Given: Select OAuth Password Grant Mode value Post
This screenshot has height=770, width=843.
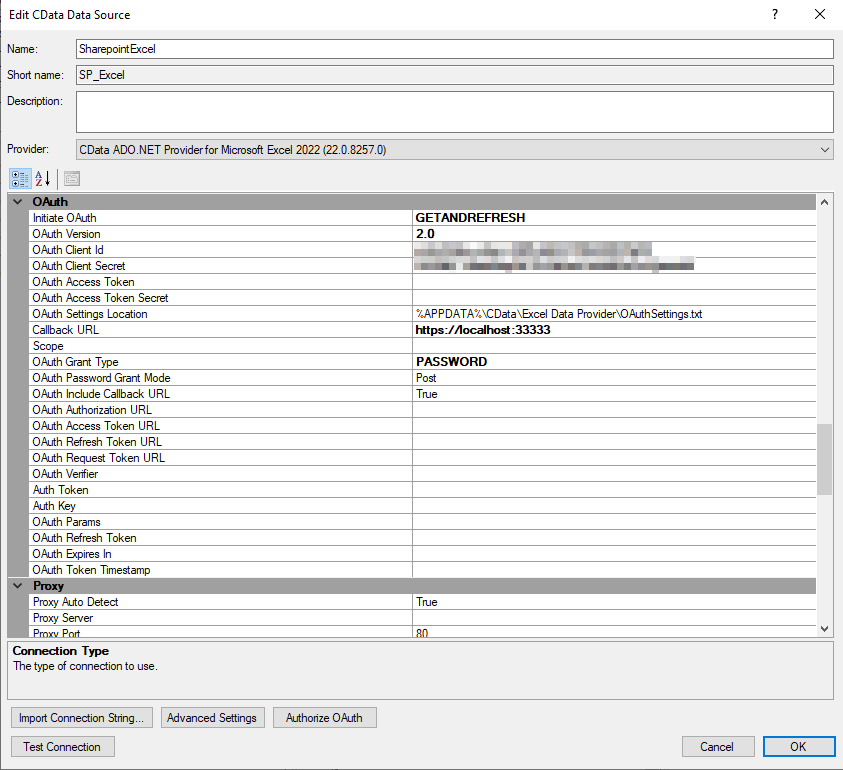Looking at the screenshot, I should click(614, 378).
